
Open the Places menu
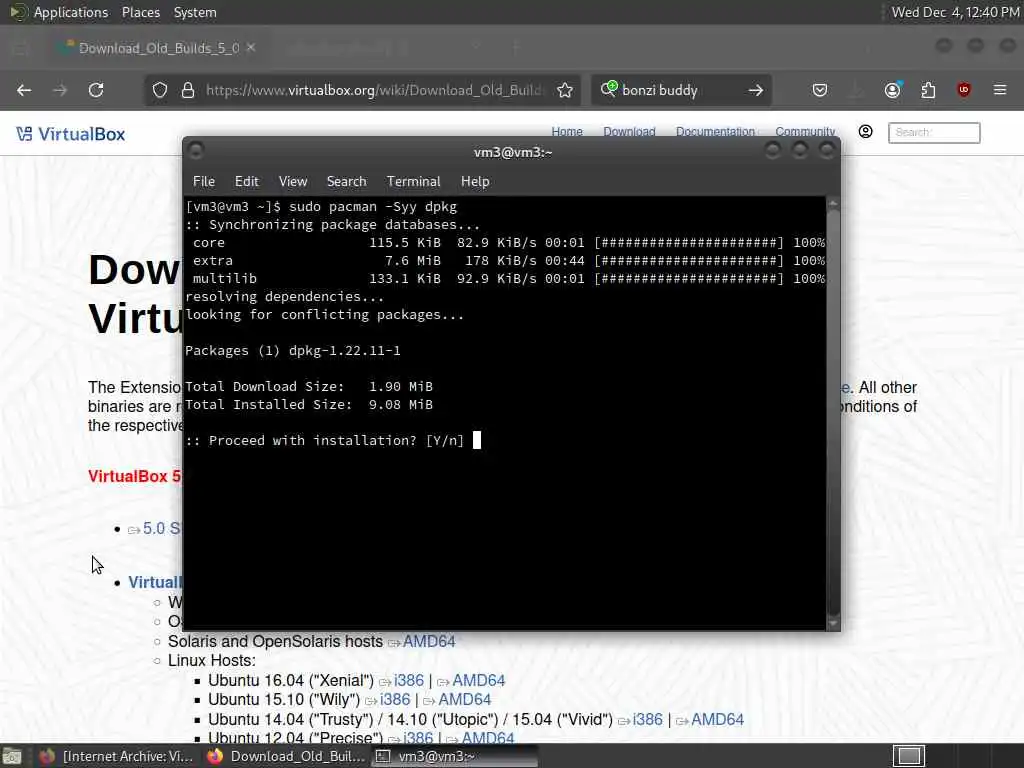140,12
